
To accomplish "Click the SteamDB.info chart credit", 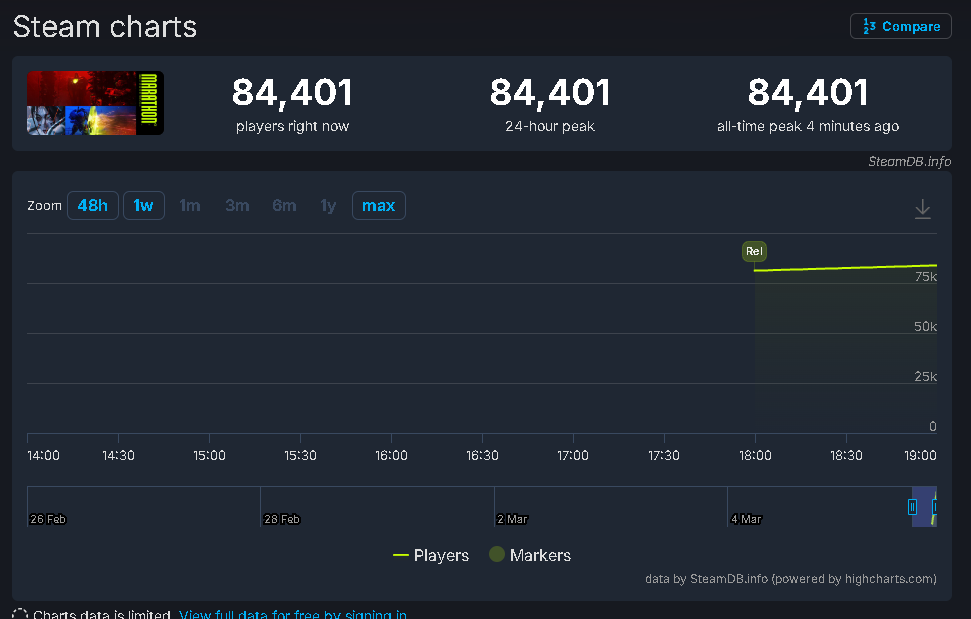I will [x=909, y=162].
